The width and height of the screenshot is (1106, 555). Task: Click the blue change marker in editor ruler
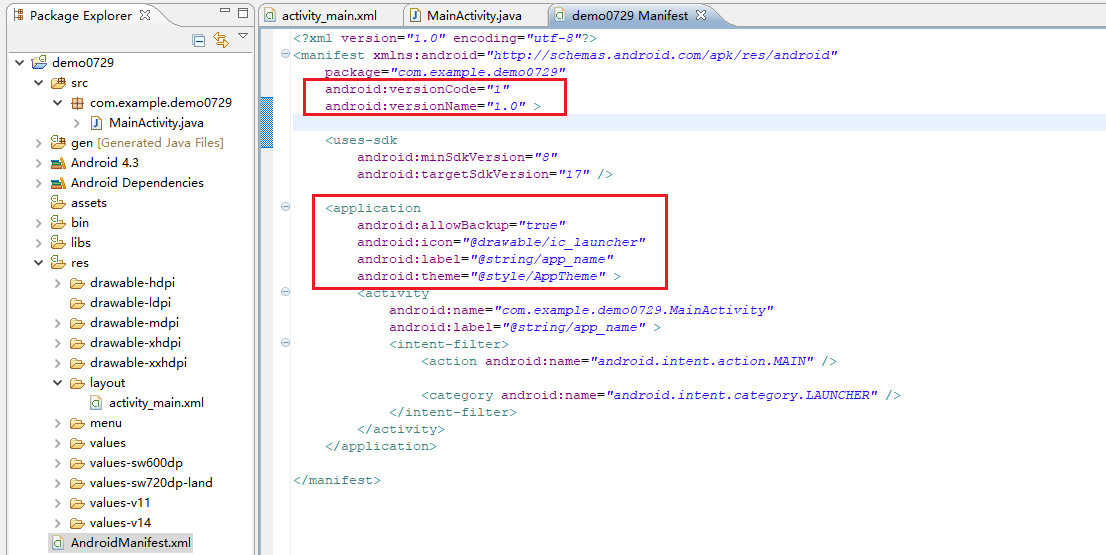[267, 122]
